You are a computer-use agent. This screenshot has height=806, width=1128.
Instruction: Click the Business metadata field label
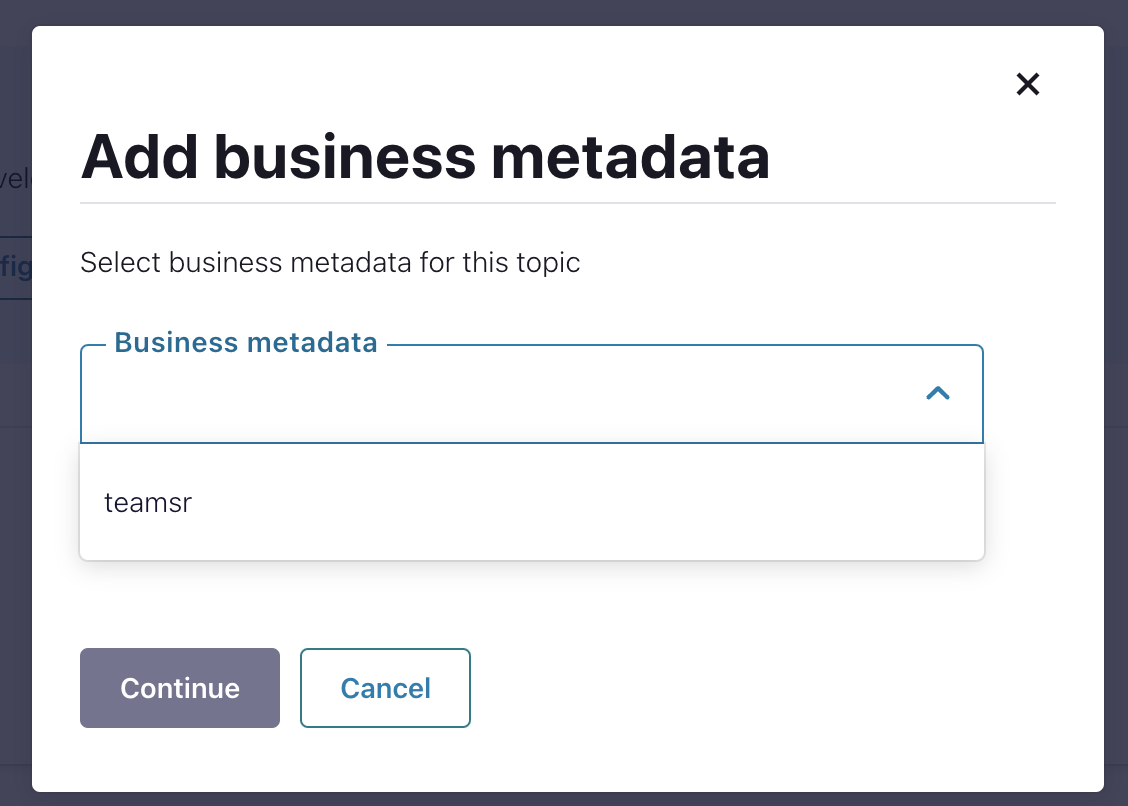246,343
